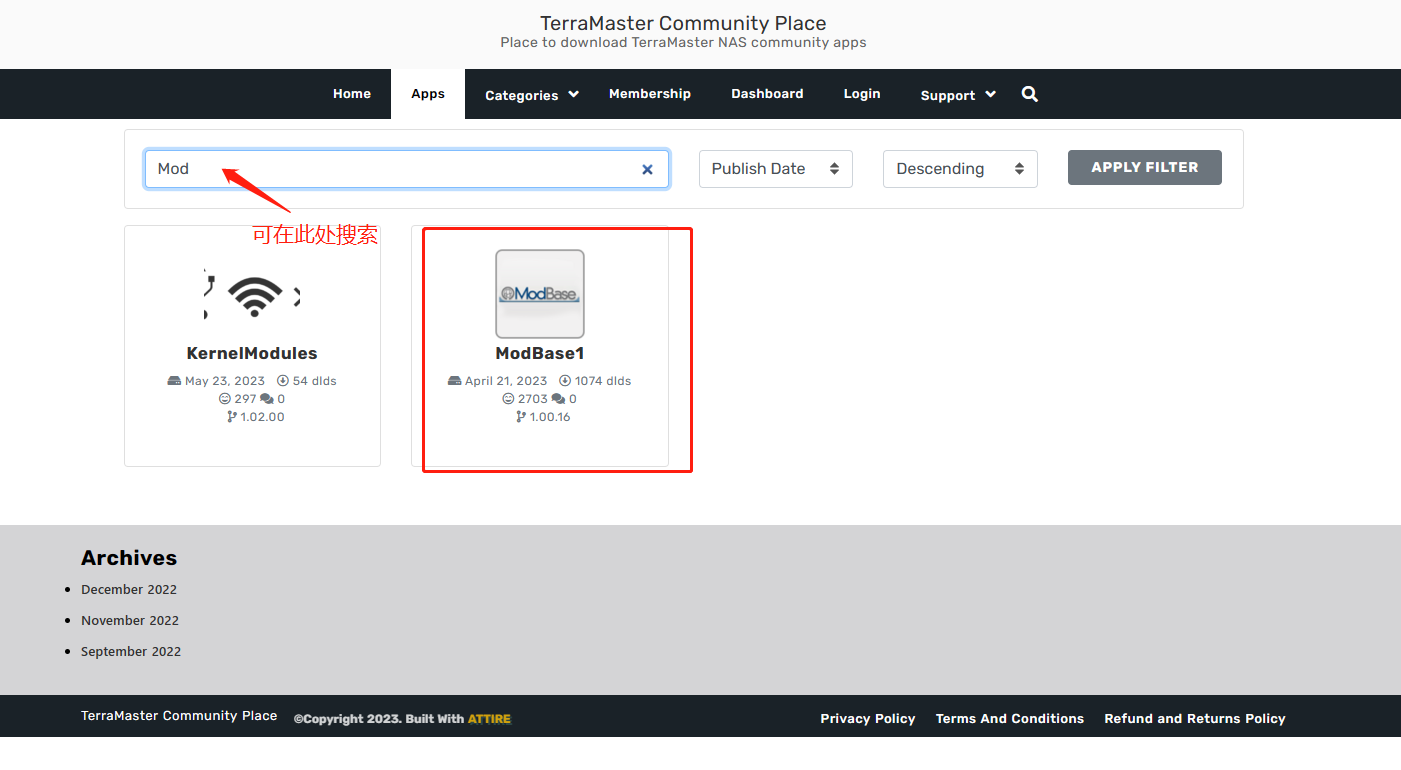The height and width of the screenshot is (770, 1401).
Task: Open the Refund and Returns Policy link
Action: click(1195, 718)
